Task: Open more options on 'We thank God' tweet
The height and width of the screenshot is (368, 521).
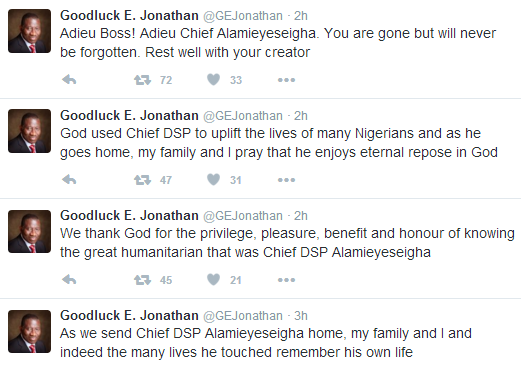Action: 286,280
